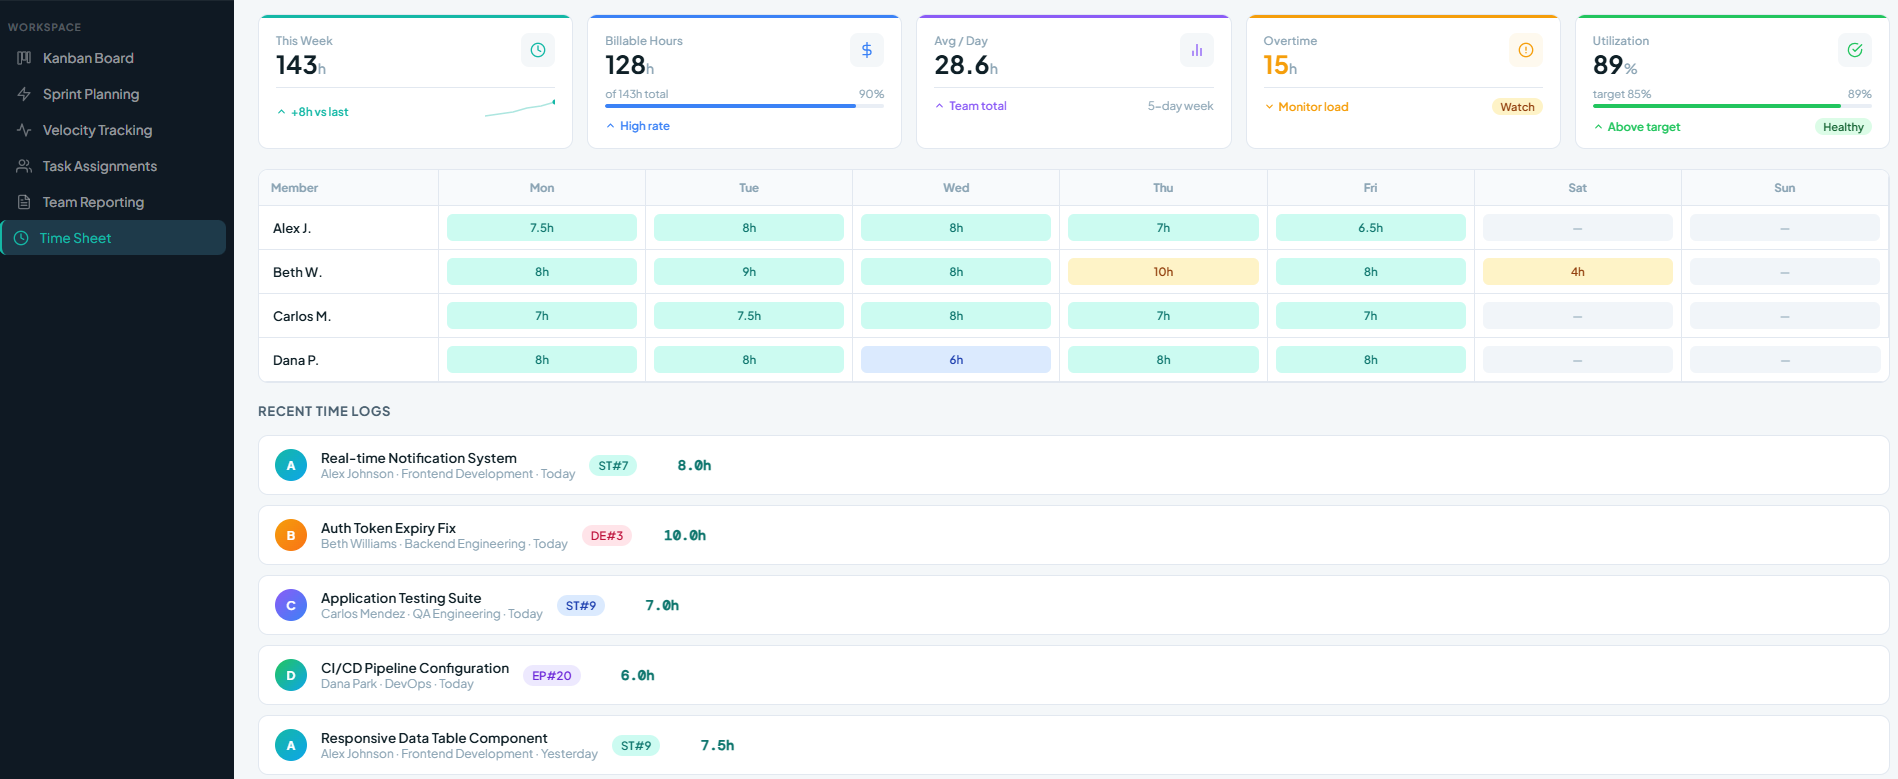Viewport: 1898px width, 779px height.
Task: Click the Kanban Board sidebar icon
Action: (x=24, y=58)
